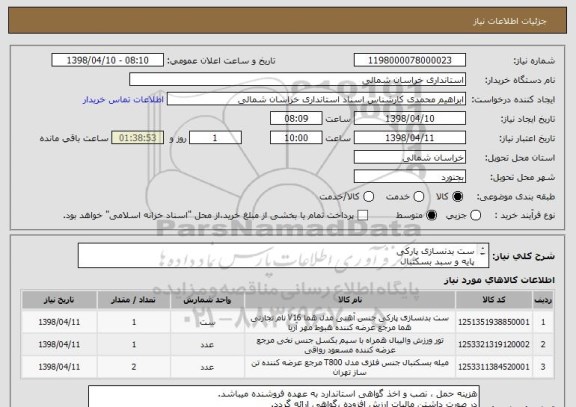
Task: Click the volleyball net product name
Action: click(350, 345)
